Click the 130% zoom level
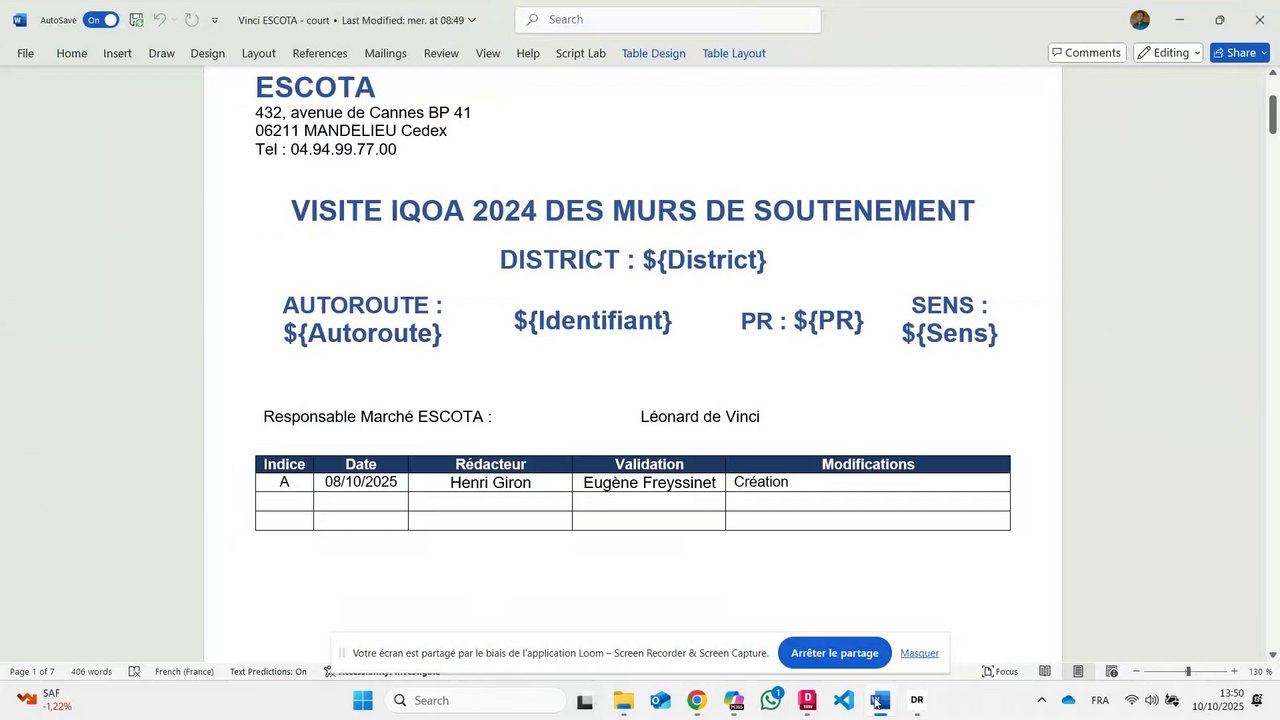This screenshot has height=720, width=1280. coord(1260,671)
